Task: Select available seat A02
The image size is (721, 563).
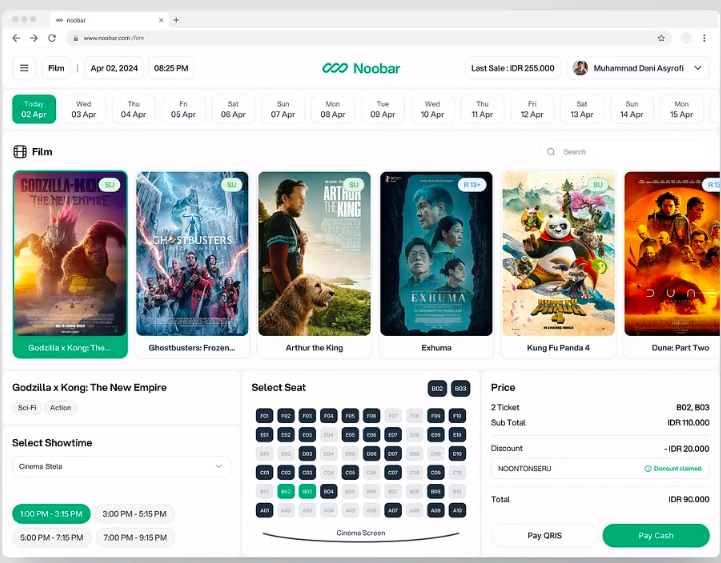Action: click(286, 510)
